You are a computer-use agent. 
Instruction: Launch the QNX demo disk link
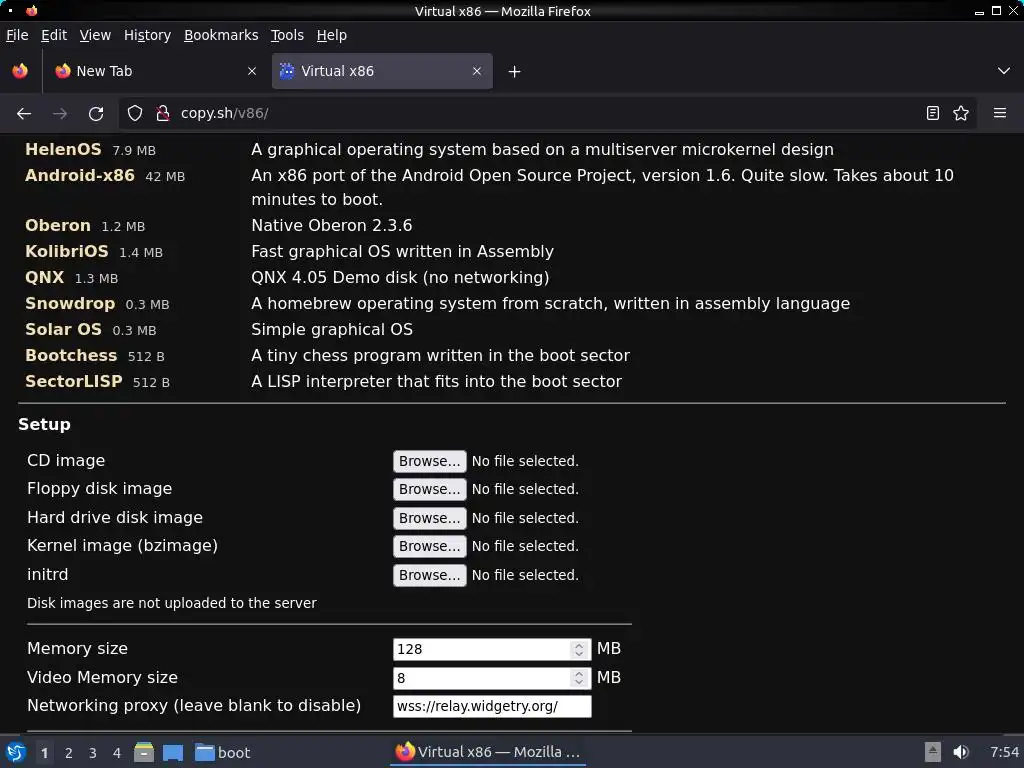[x=44, y=278]
